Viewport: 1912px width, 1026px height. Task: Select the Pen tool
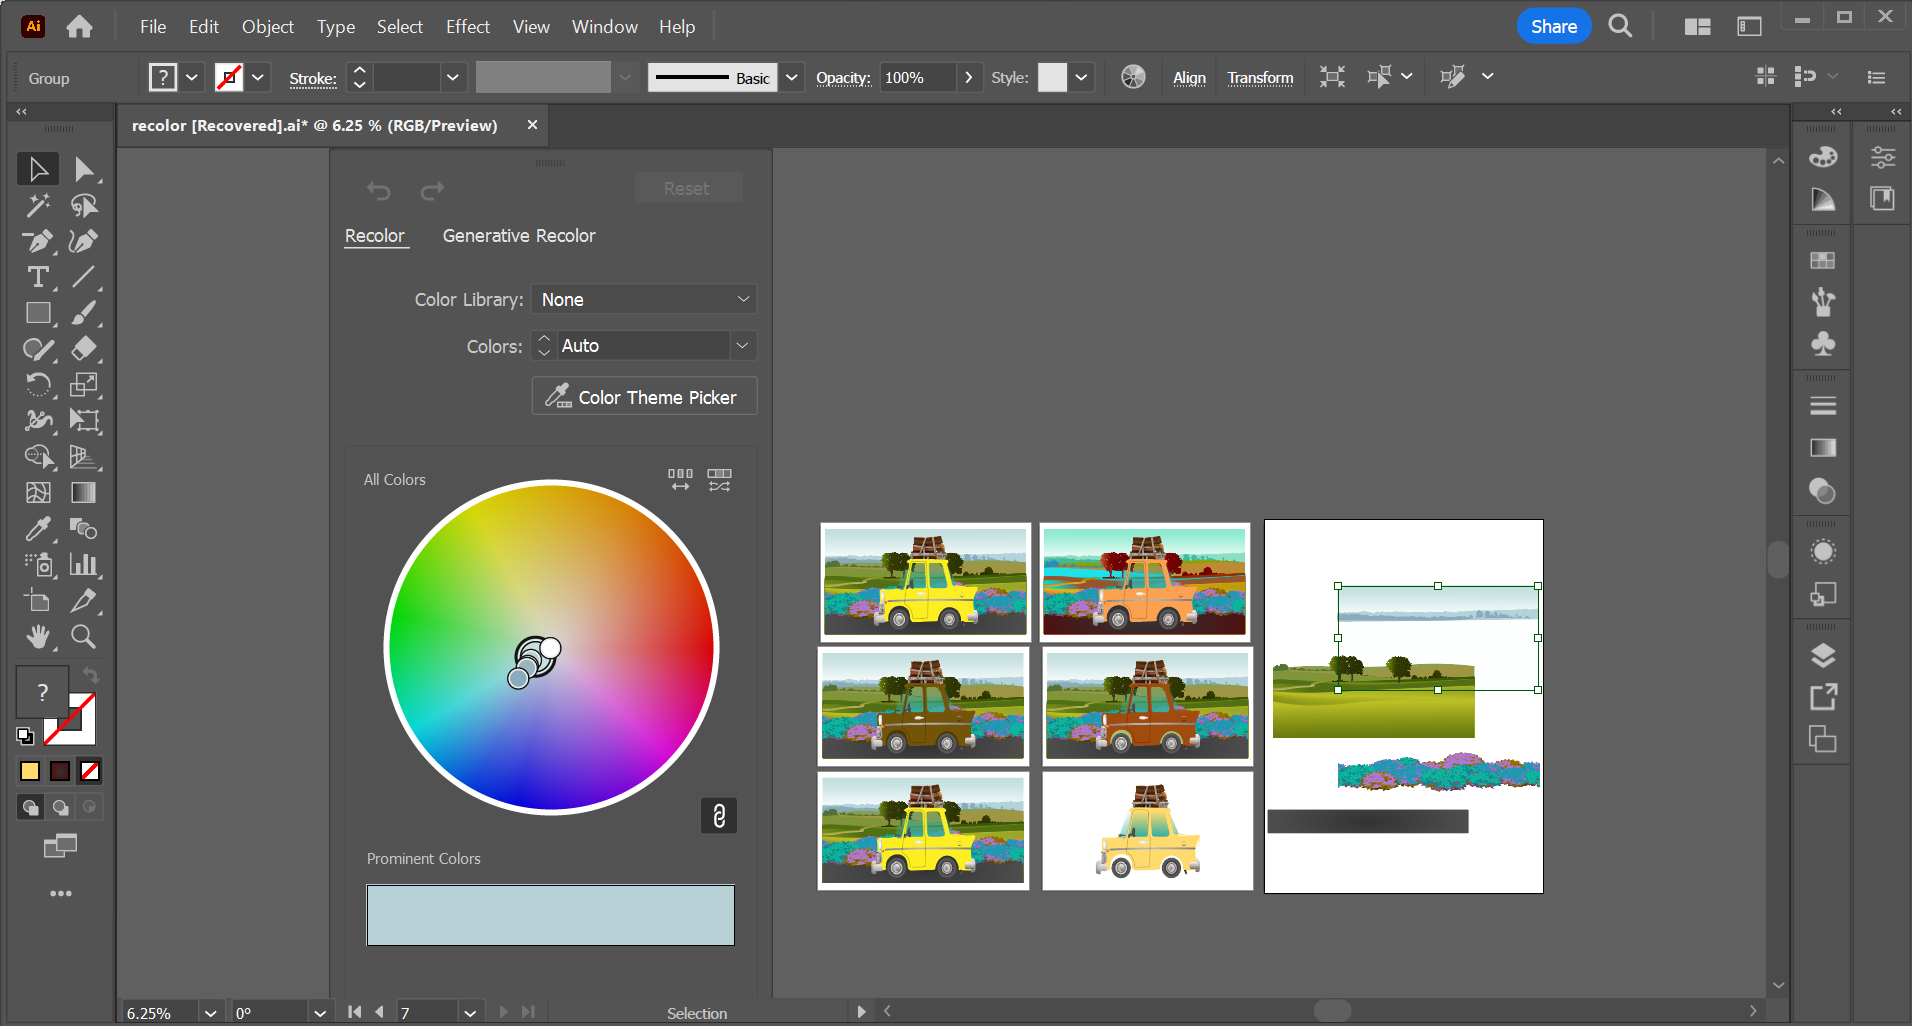click(x=38, y=241)
